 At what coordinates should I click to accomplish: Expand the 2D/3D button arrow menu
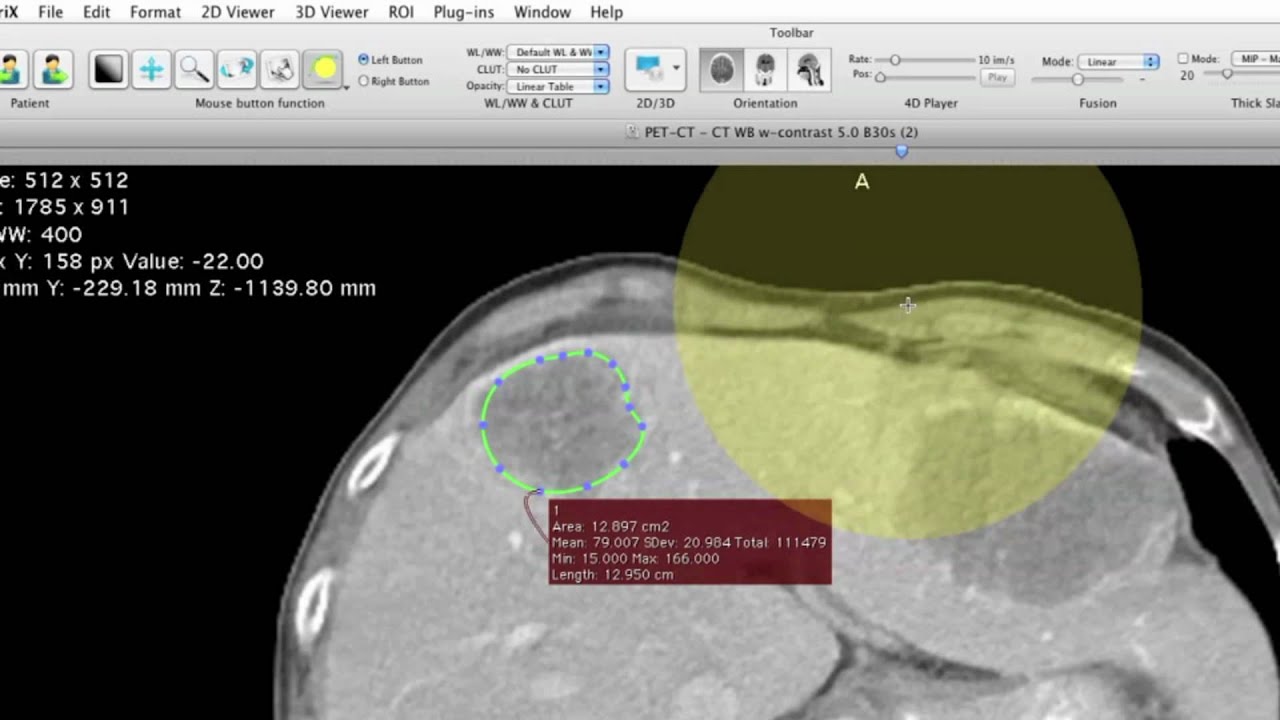point(676,69)
